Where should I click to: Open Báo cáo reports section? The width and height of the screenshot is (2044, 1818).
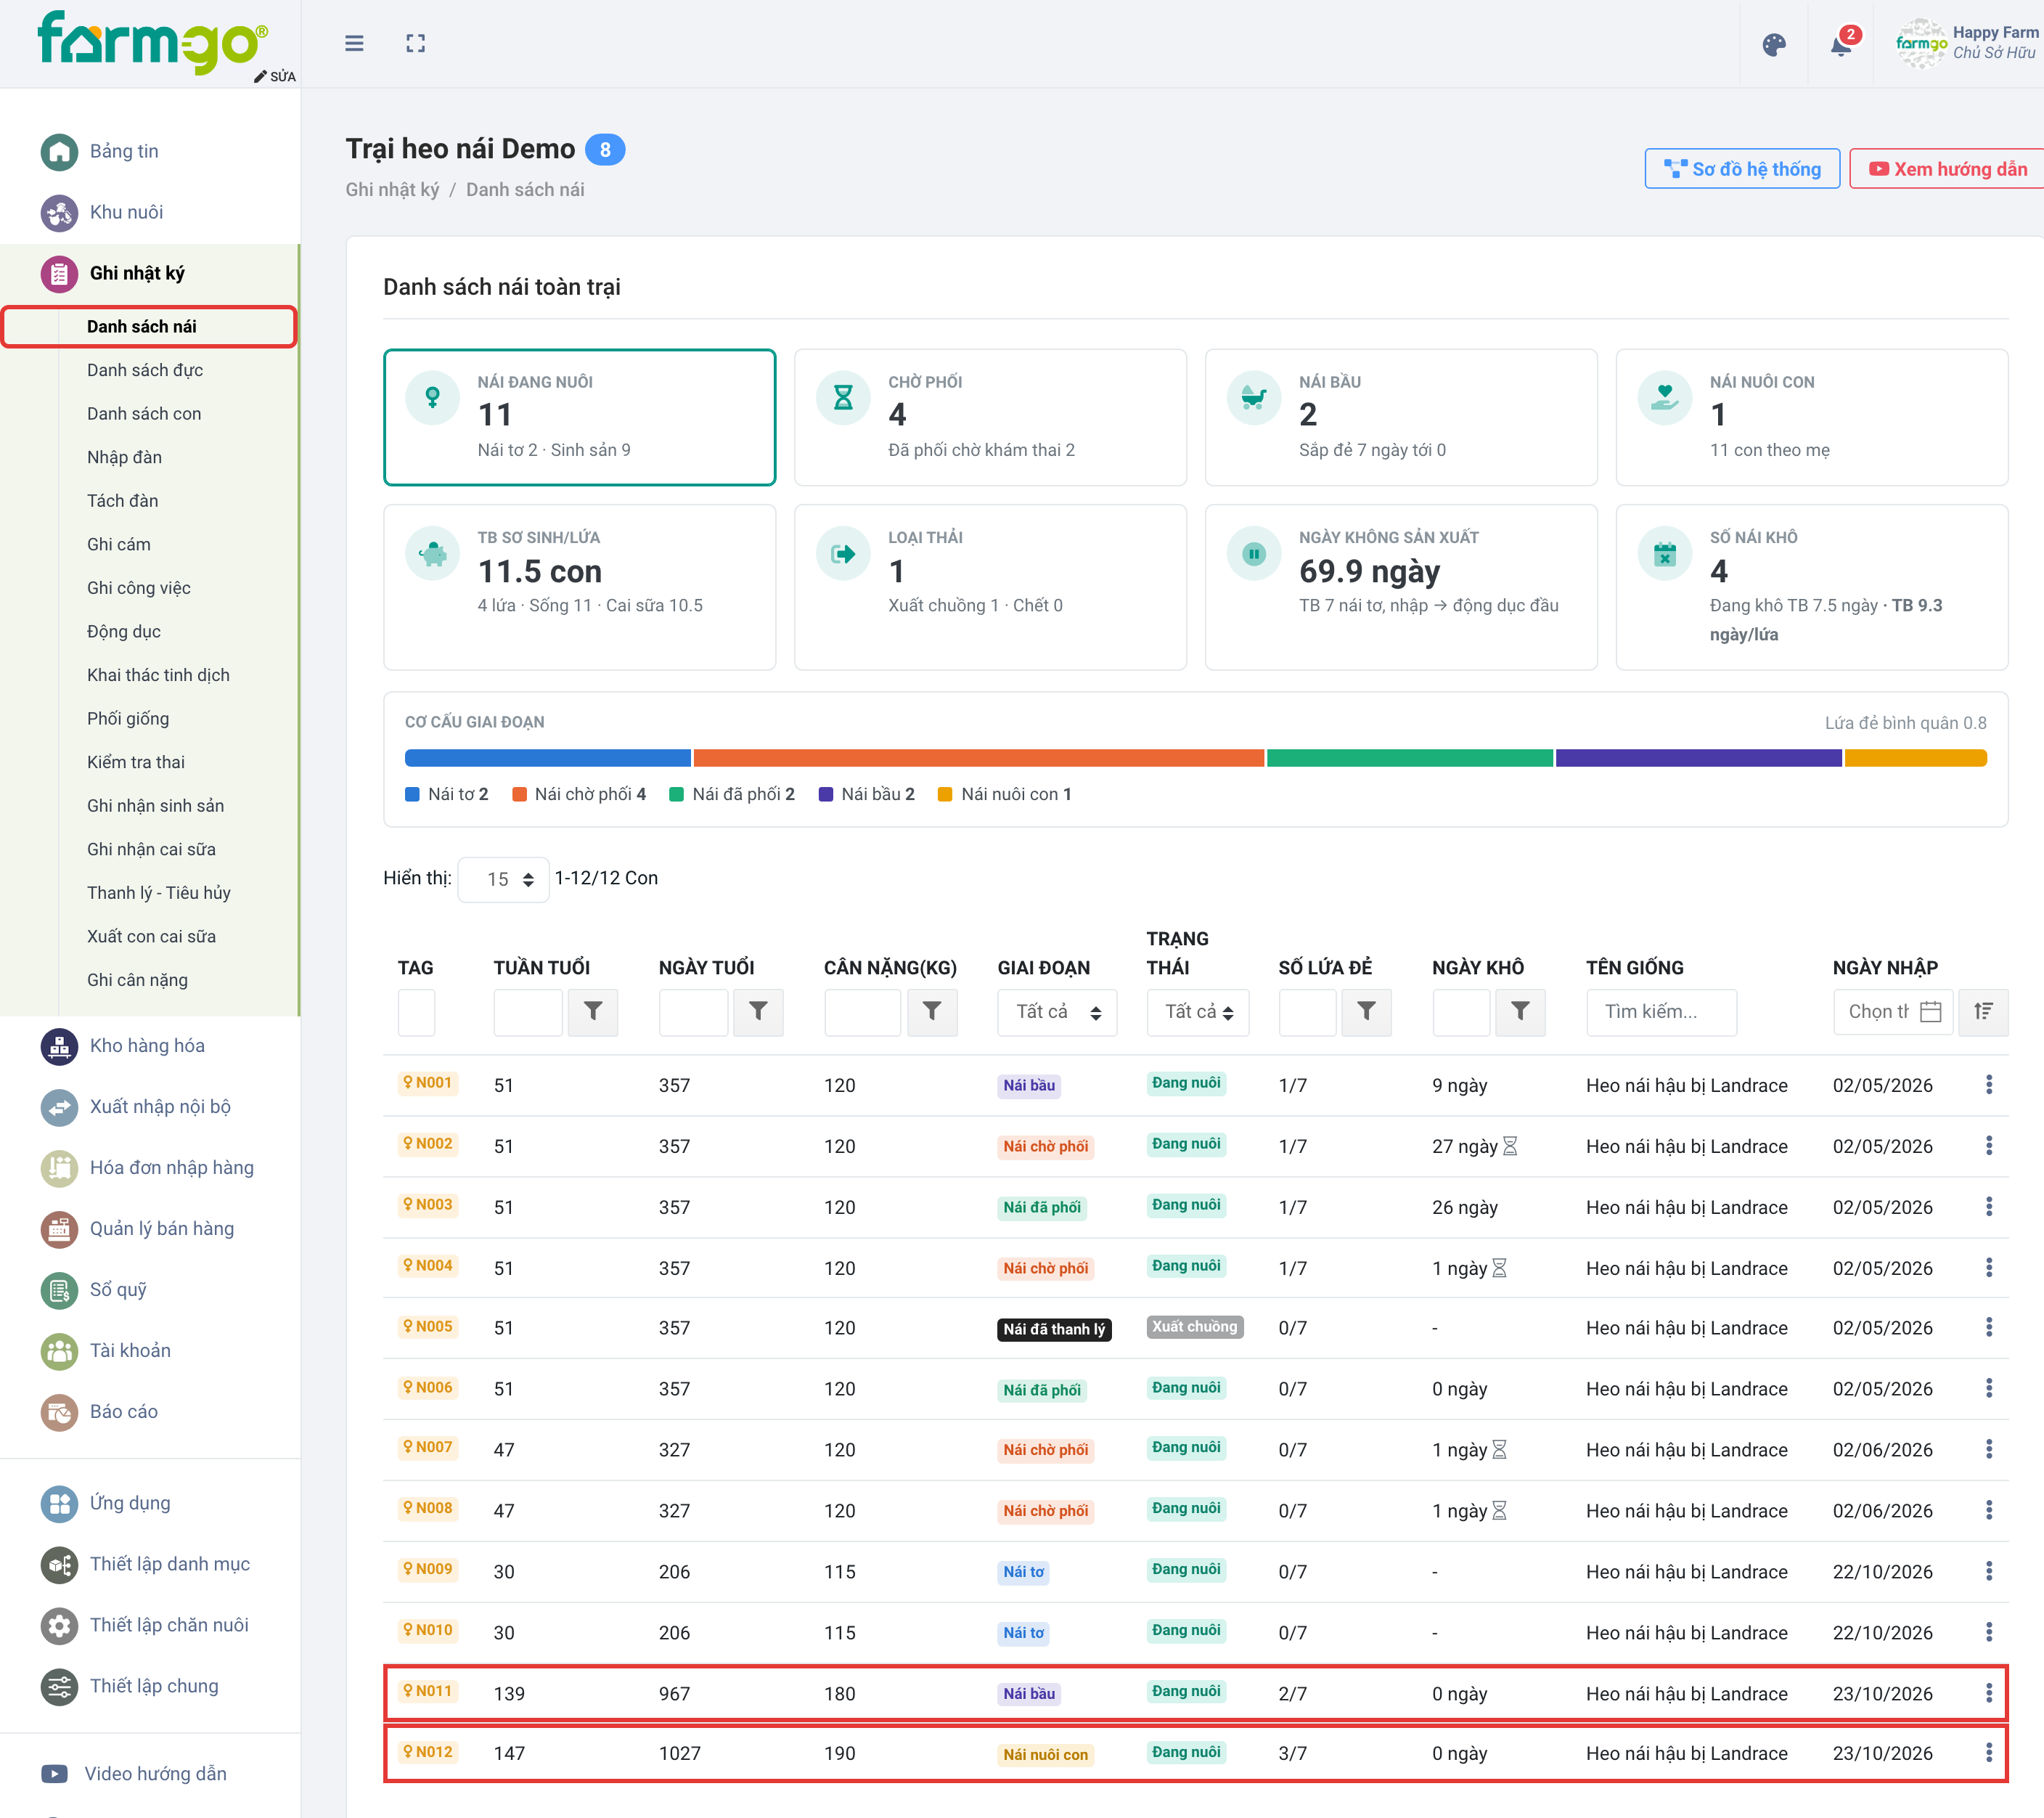123,1412
